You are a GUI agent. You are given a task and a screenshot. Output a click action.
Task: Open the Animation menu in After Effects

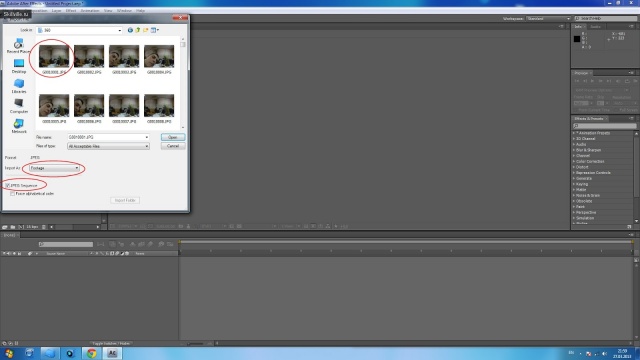coord(90,11)
